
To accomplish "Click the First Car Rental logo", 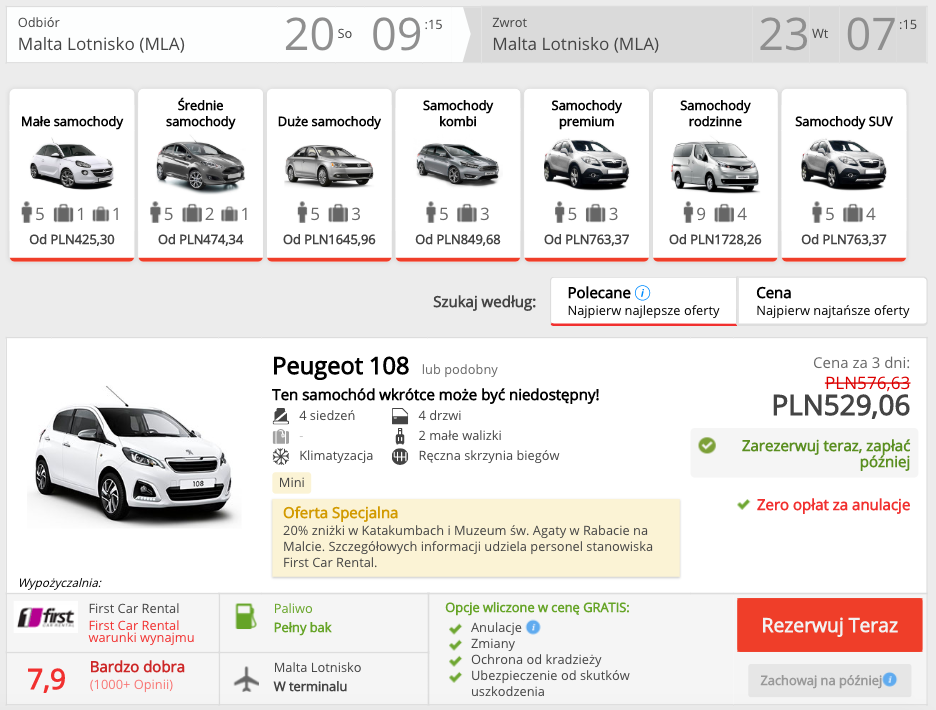I will [x=46, y=617].
